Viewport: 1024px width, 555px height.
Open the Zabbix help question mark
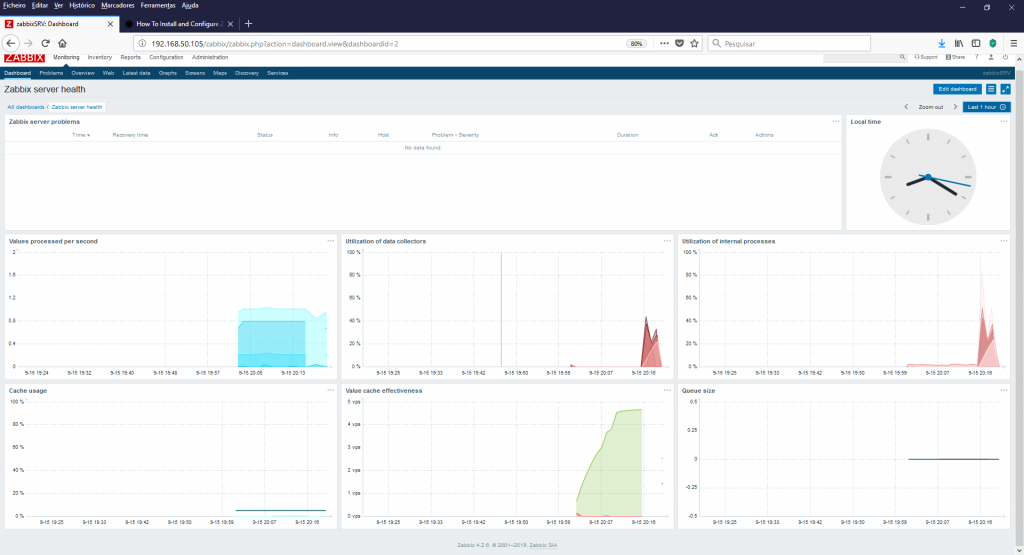point(977,57)
